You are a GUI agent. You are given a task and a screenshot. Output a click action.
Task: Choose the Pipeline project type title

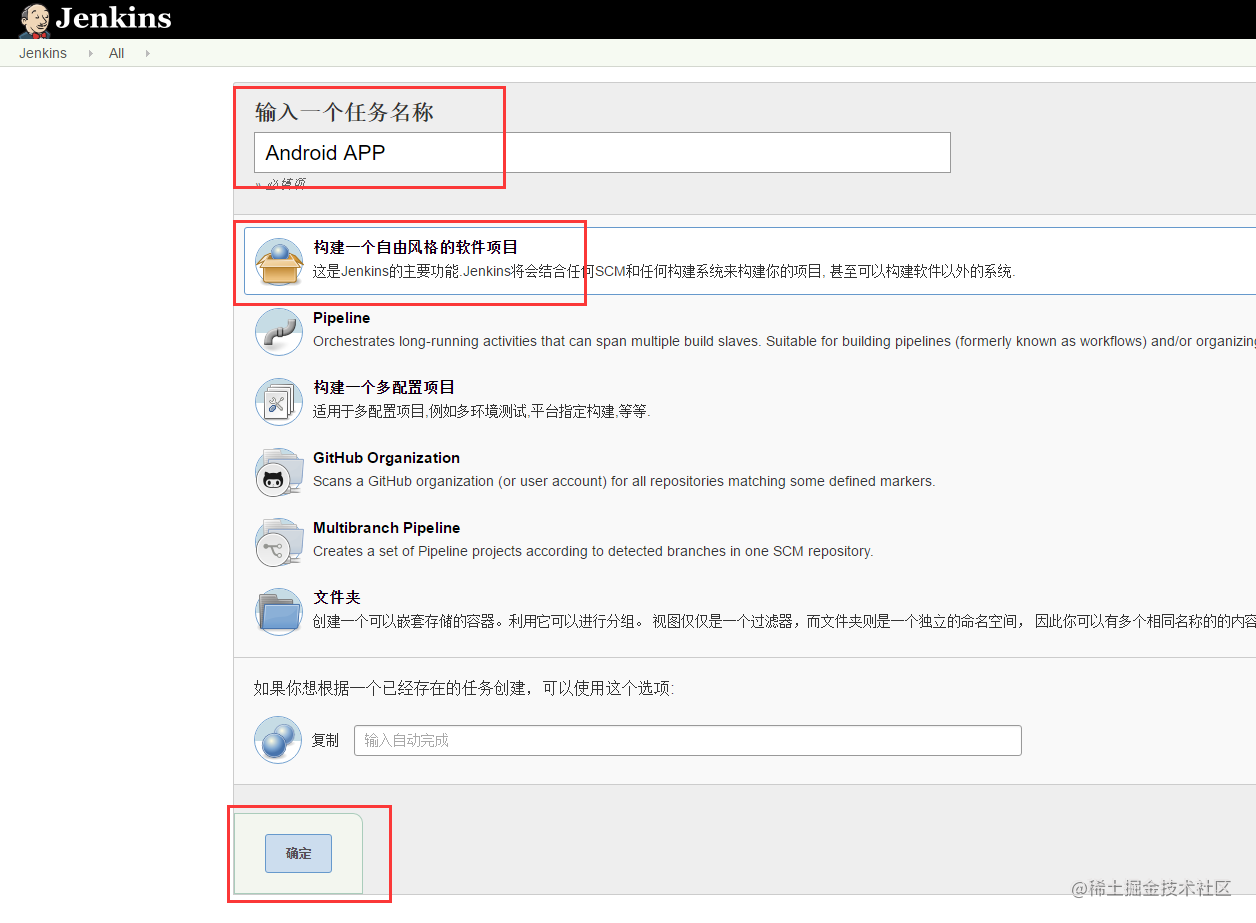pyautogui.click(x=341, y=318)
